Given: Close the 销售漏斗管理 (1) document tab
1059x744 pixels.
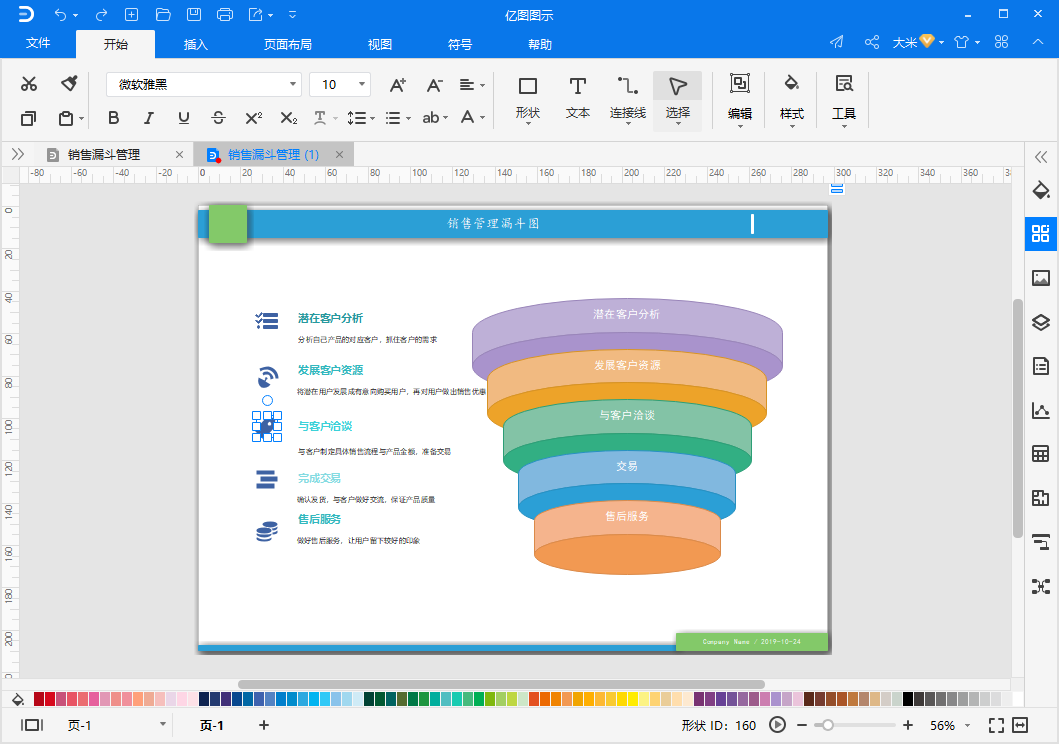Looking at the screenshot, I should coord(340,155).
